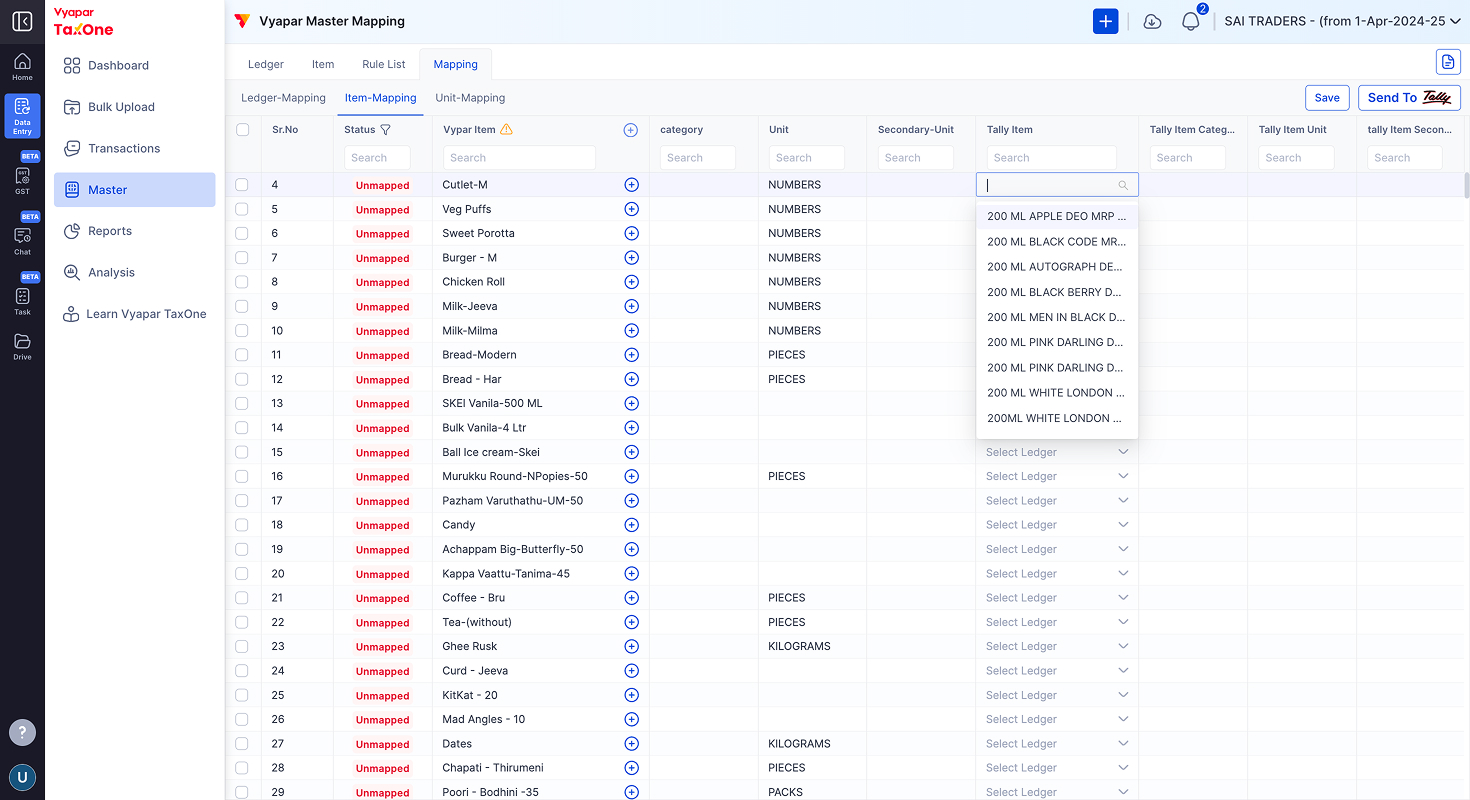
Task: Open the help question mark icon
Action: point(22,732)
